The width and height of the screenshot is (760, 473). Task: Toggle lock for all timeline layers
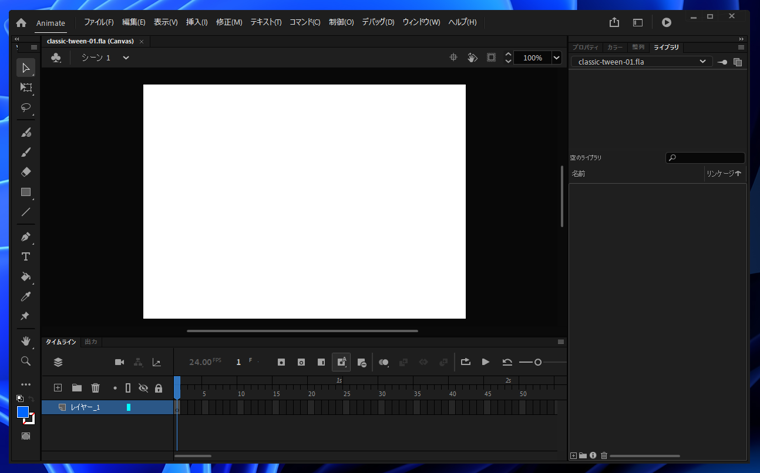[158, 388]
